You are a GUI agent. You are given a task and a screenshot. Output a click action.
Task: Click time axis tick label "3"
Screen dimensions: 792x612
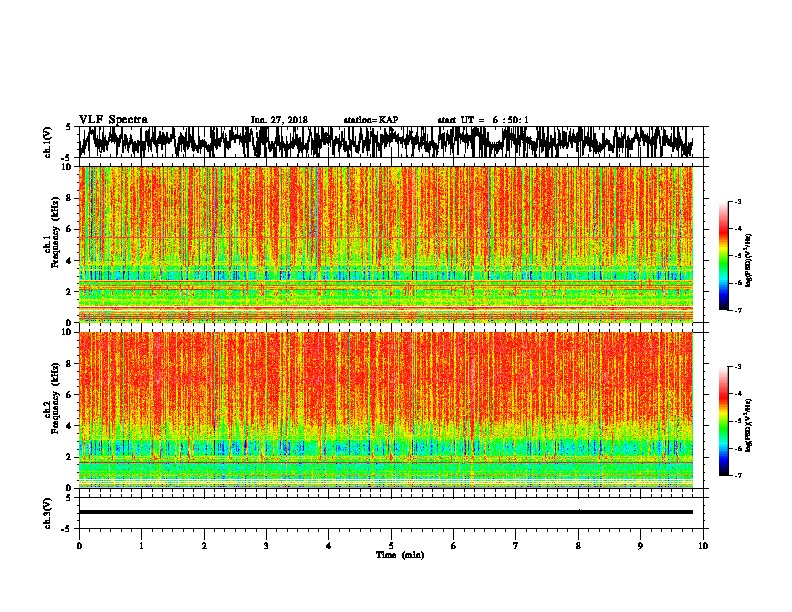tap(266, 546)
